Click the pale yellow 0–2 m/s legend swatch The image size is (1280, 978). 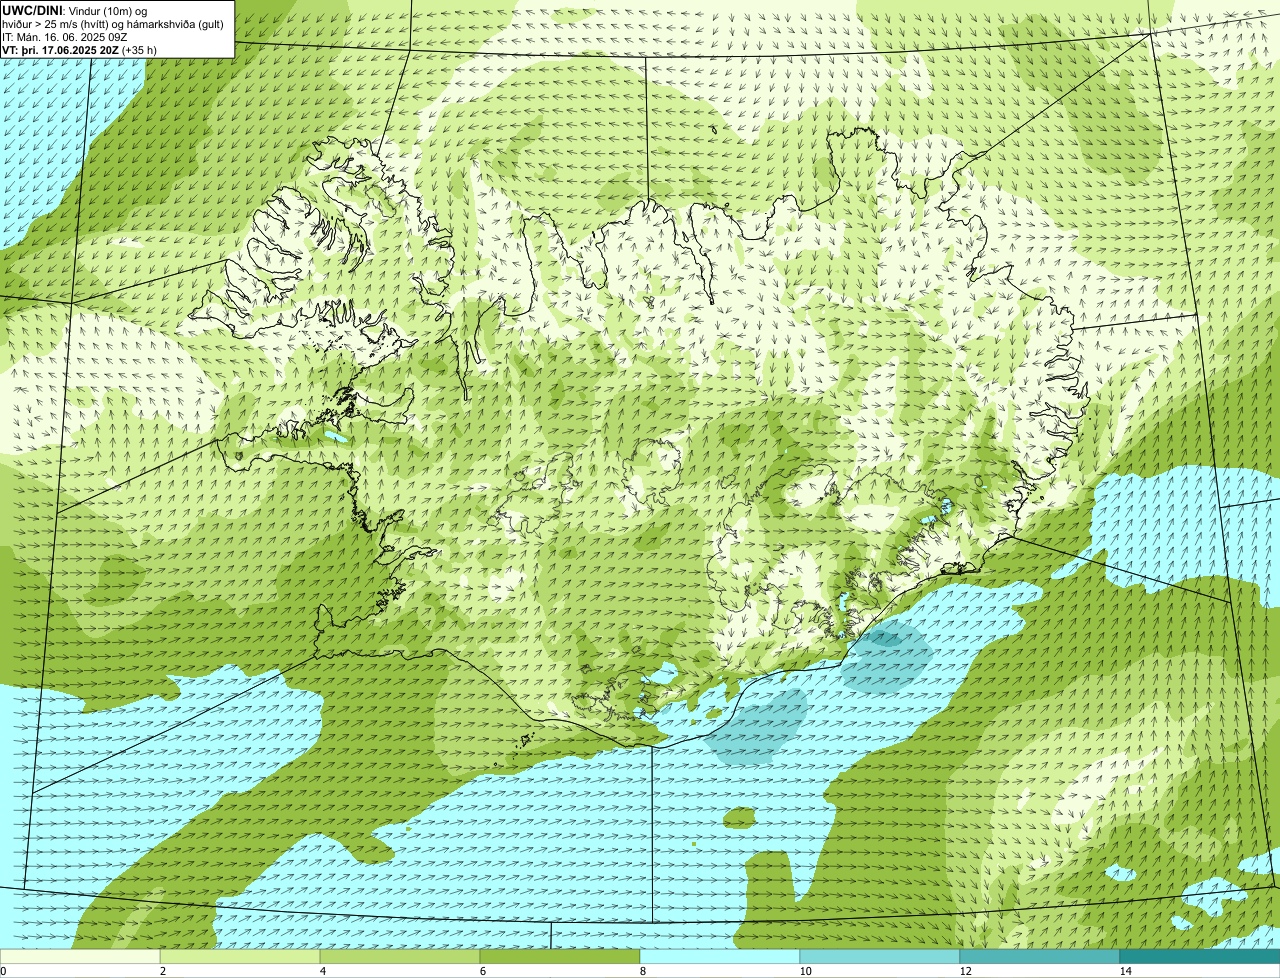pyautogui.click(x=80, y=957)
